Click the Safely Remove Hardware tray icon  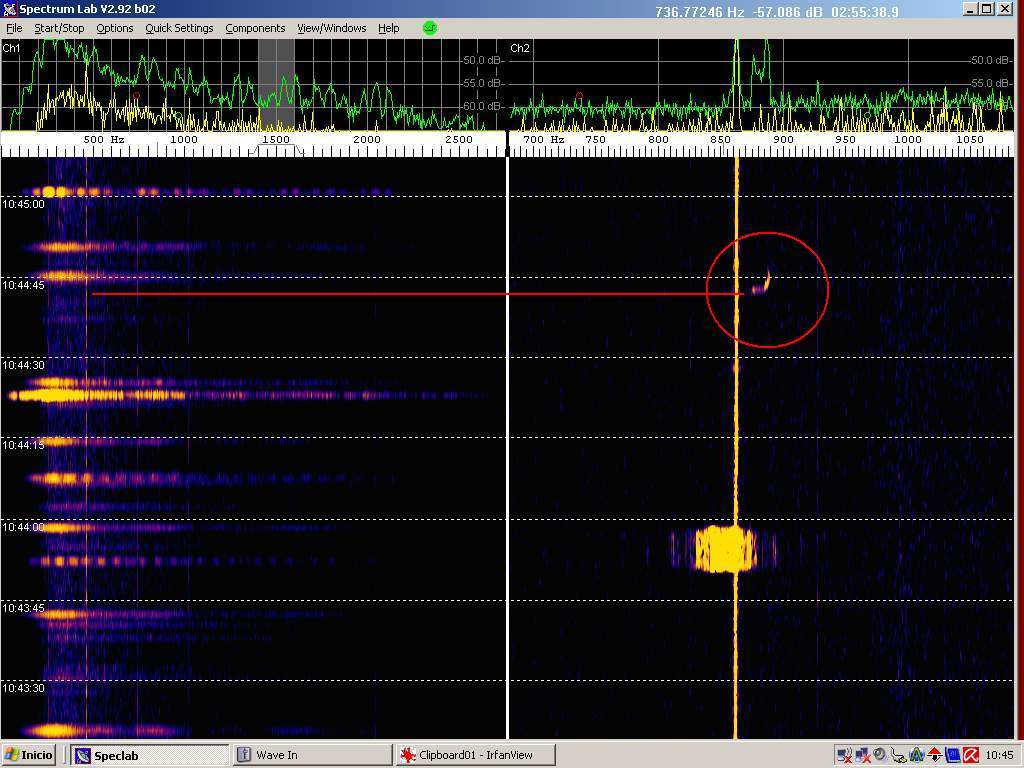pyautogui.click(x=898, y=755)
